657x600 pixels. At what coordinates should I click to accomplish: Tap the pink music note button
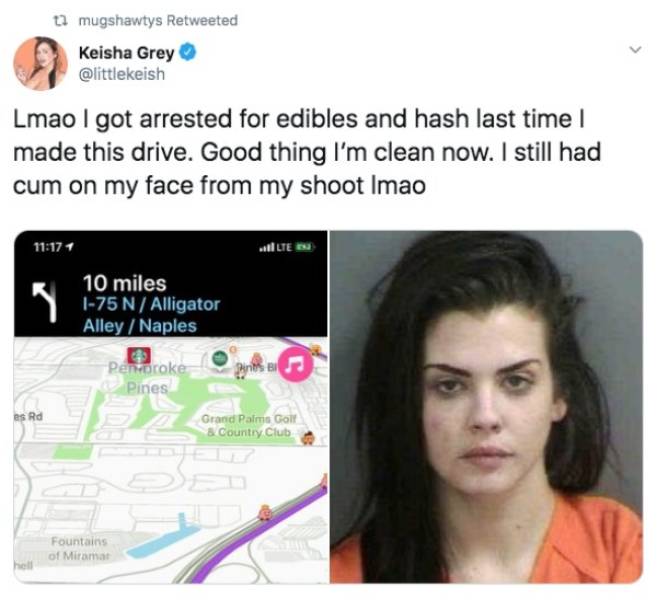pyautogui.click(x=296, y=364)
